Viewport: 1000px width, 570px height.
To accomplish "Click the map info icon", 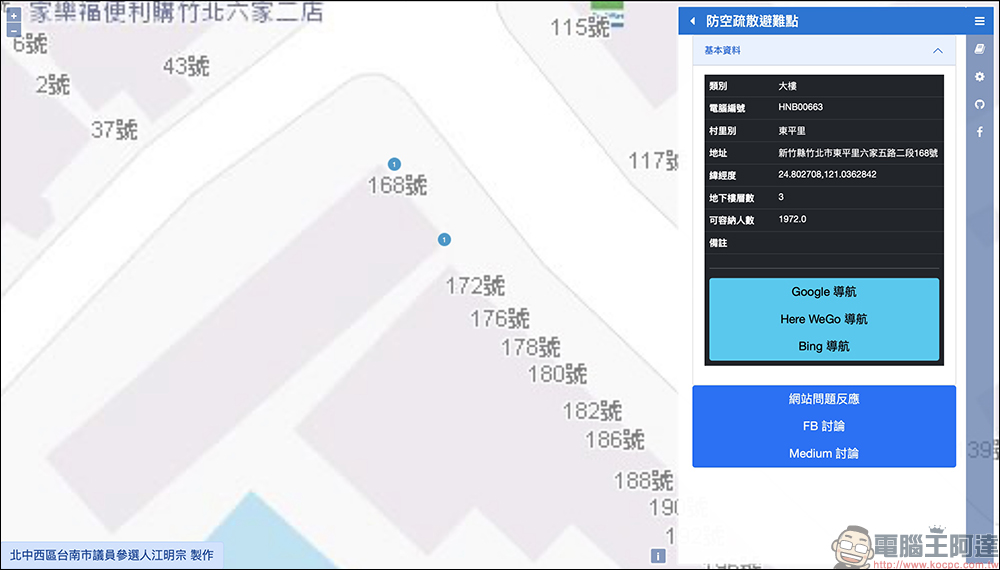I will [x=658, y=555].
